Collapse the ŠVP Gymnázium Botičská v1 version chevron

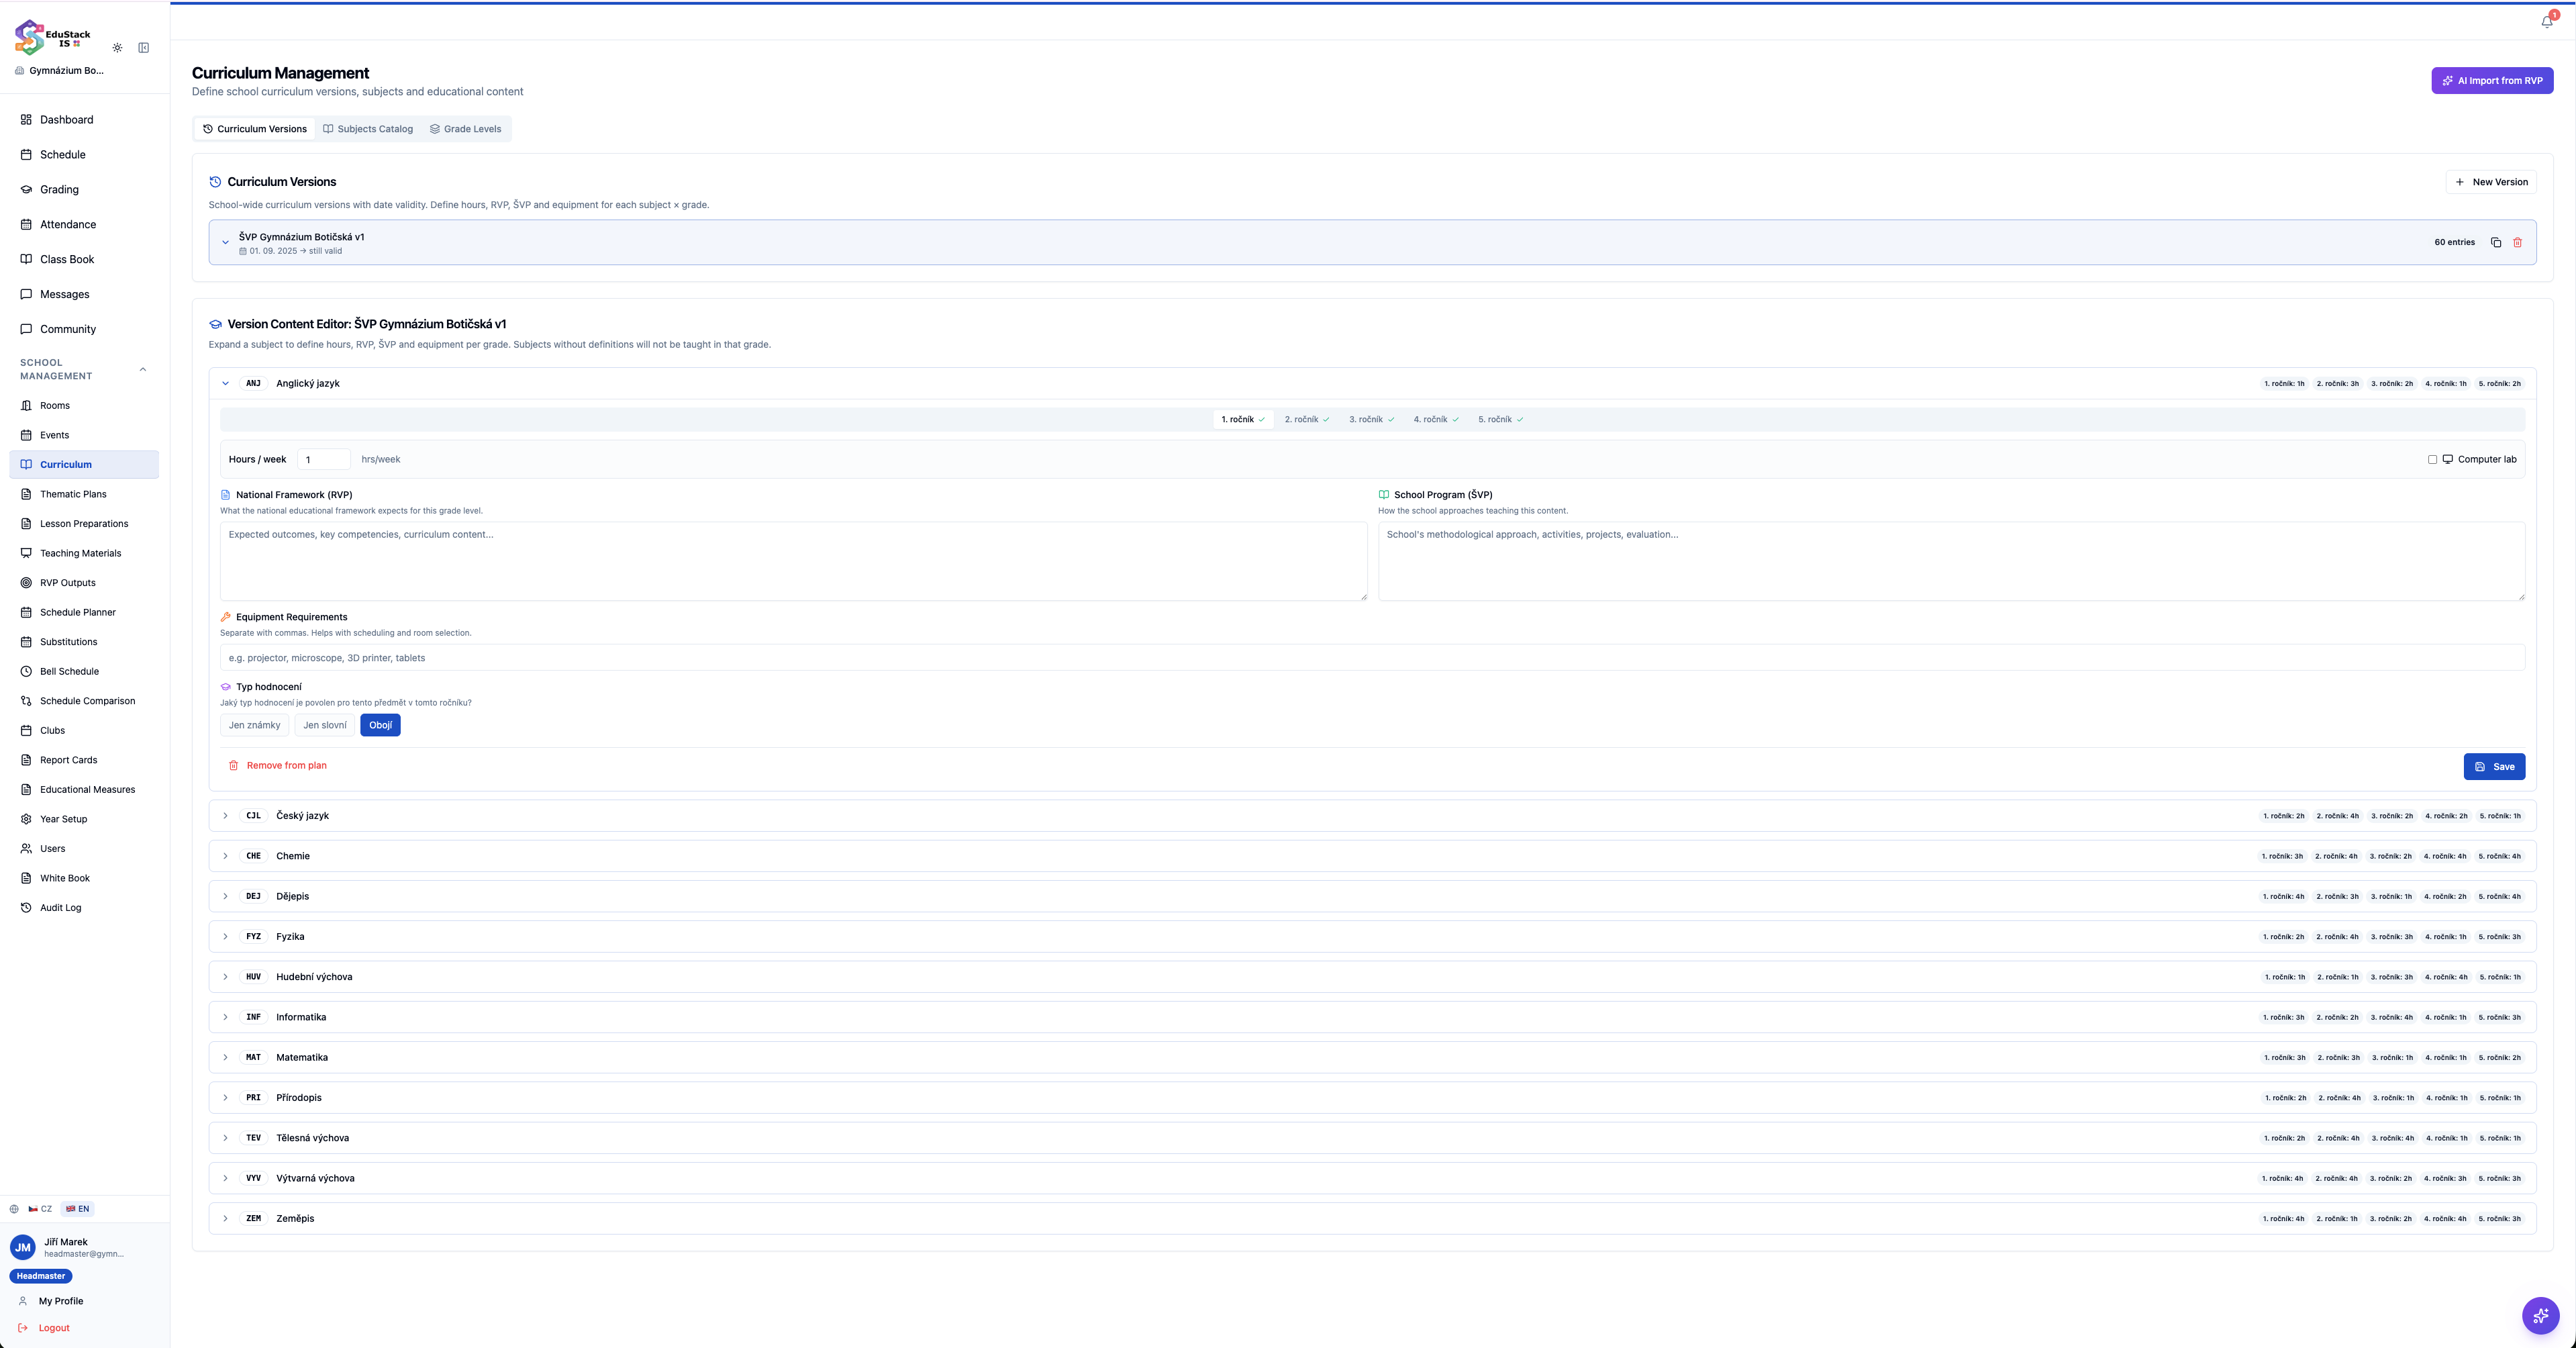point(225,242)
